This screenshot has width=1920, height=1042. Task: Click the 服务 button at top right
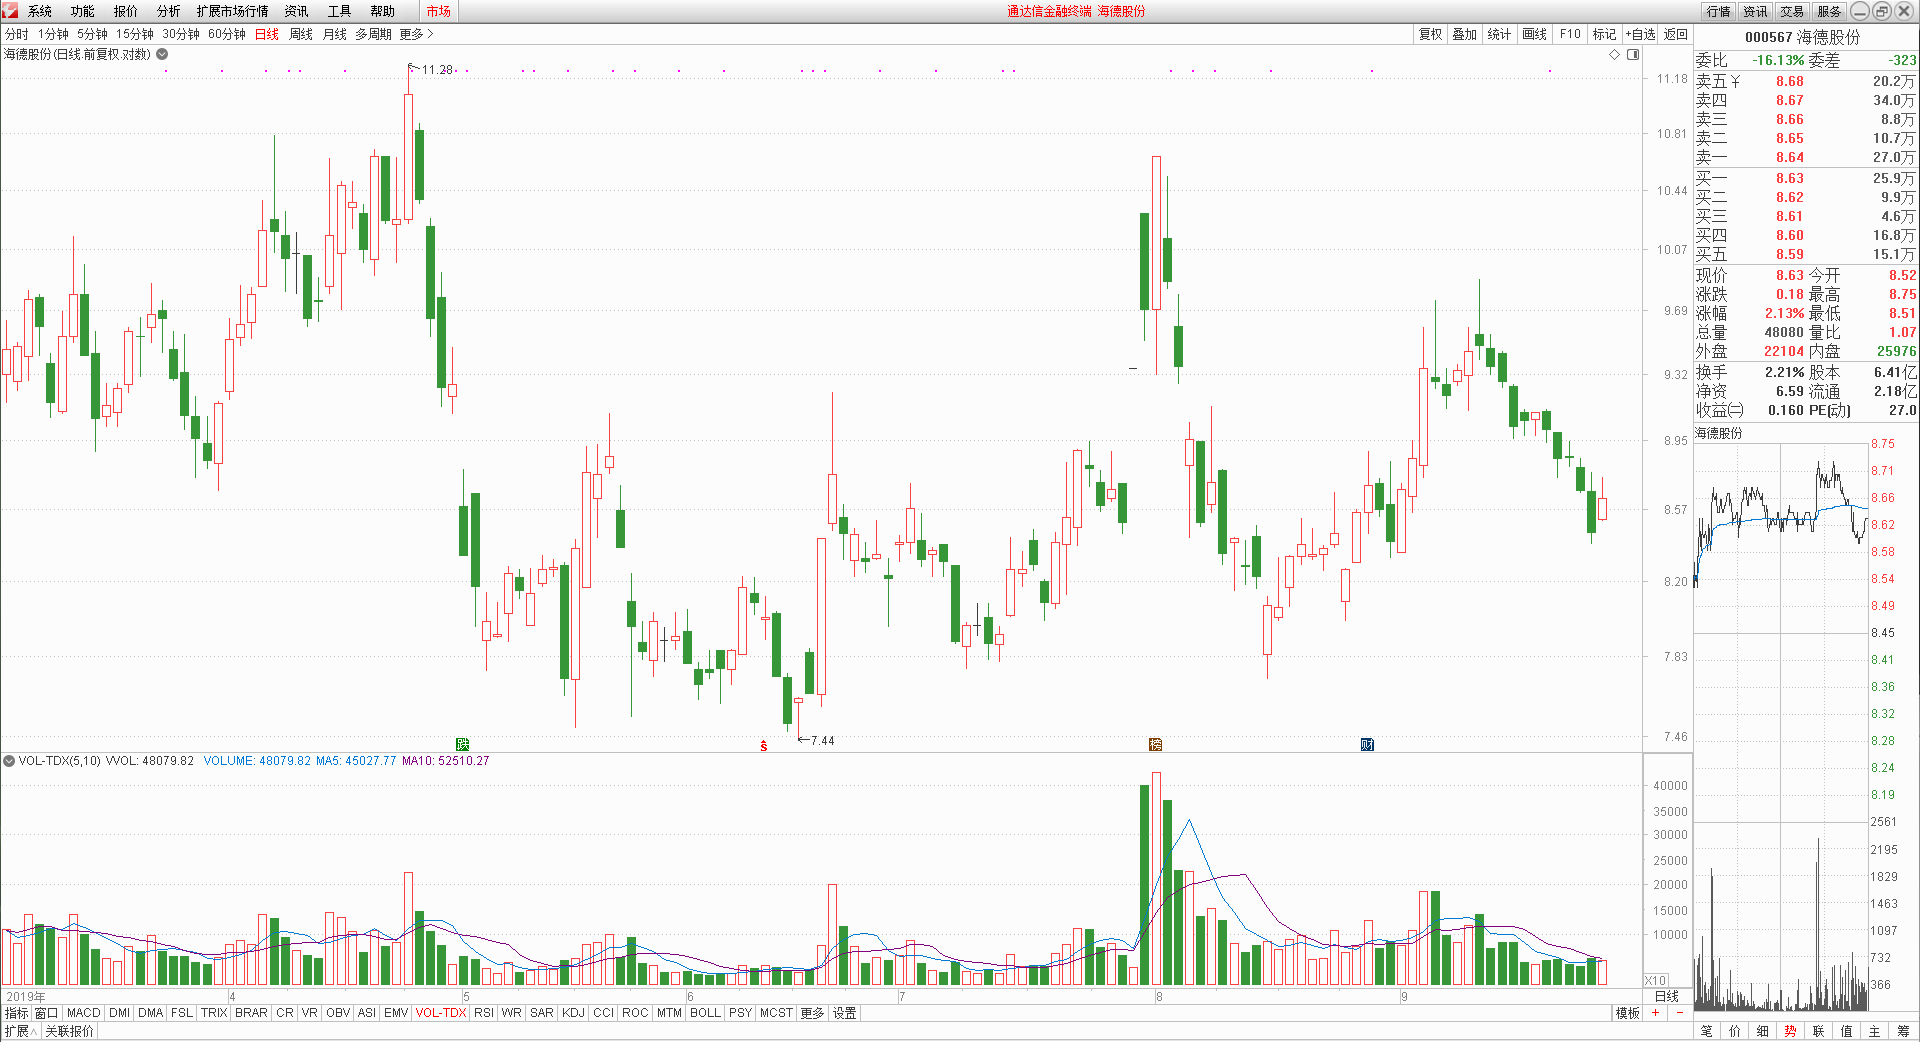click(x=1830, y=11)
